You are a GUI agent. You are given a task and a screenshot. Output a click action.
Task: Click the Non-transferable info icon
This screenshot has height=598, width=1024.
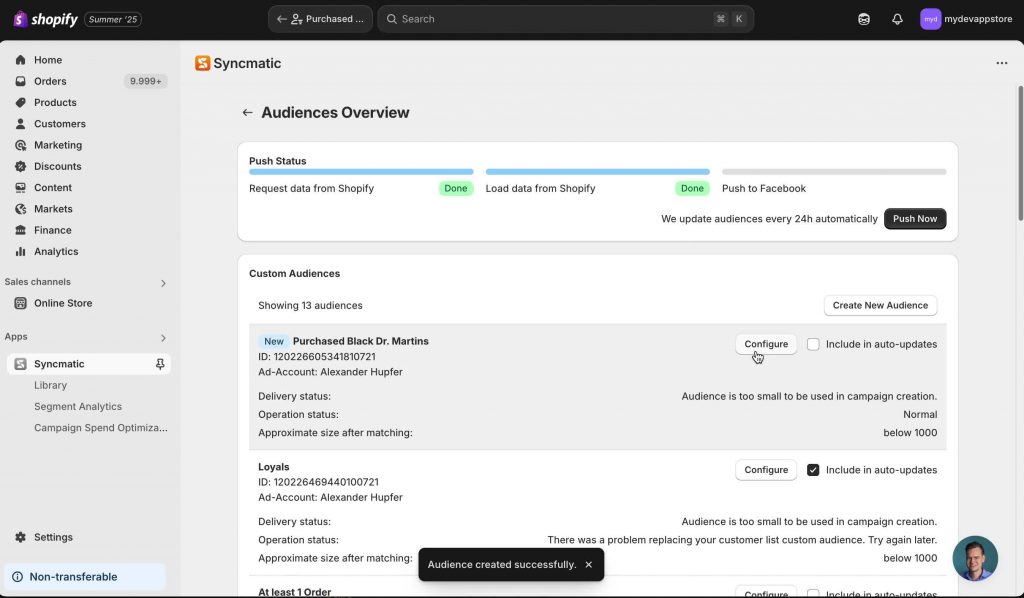[x=18, y=577]
